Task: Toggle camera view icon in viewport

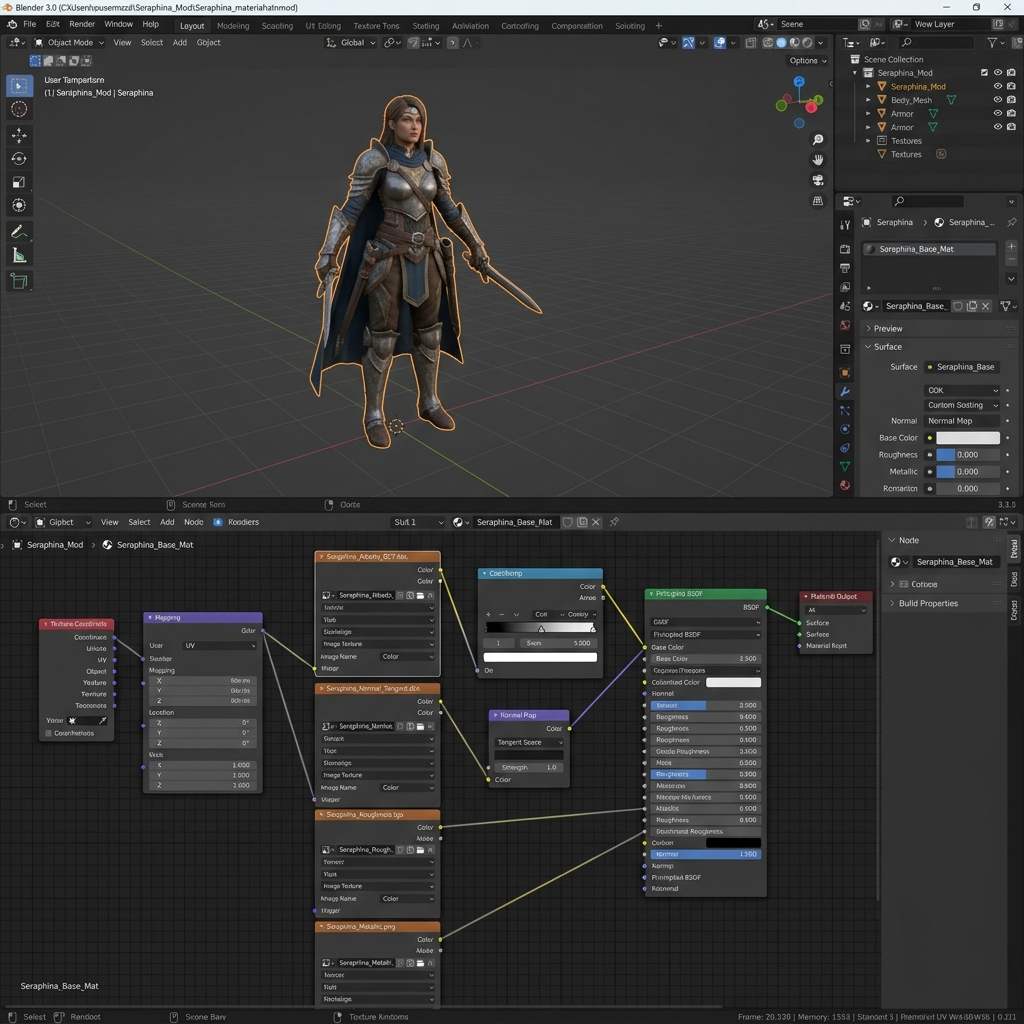Action: coord(818,180)
